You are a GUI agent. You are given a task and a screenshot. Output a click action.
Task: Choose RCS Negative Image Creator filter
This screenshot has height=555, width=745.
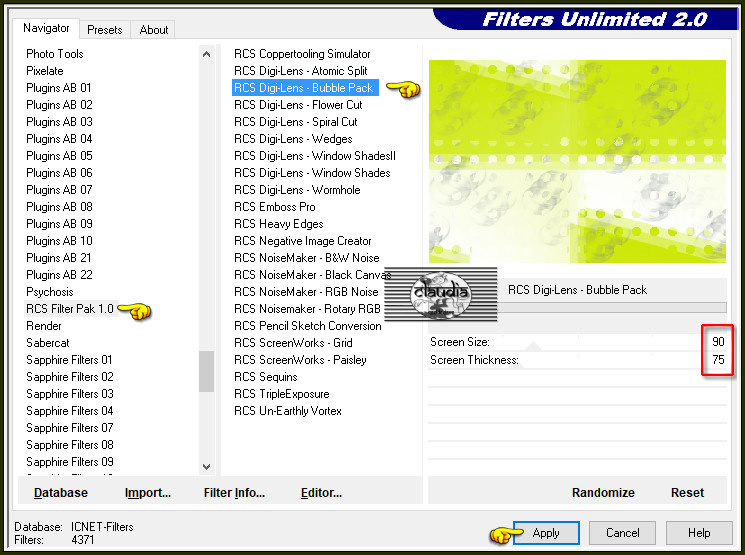tap(303, 241)
